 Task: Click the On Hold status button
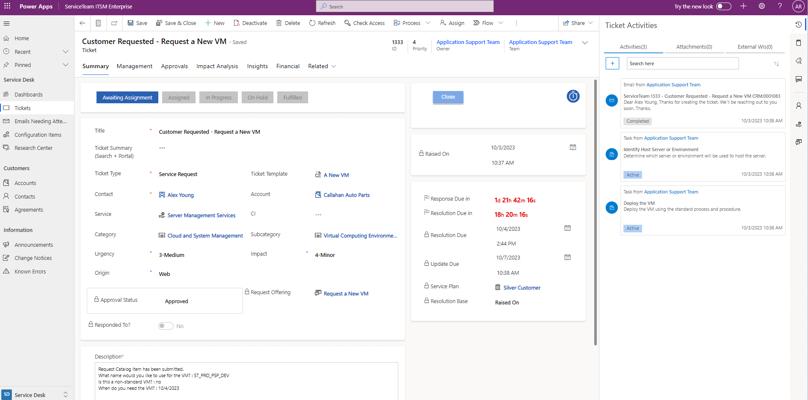(x=257, y=97)
